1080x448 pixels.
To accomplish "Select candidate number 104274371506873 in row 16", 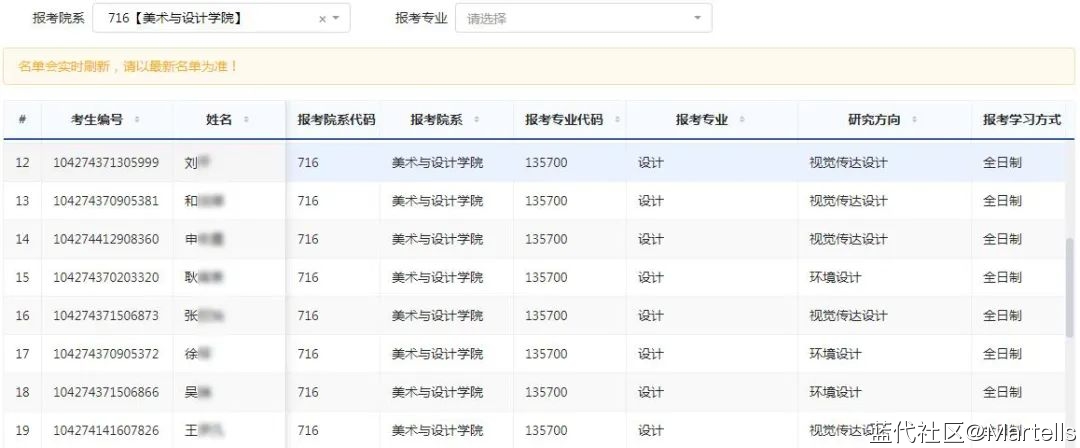I will click(x=106, y=316).
